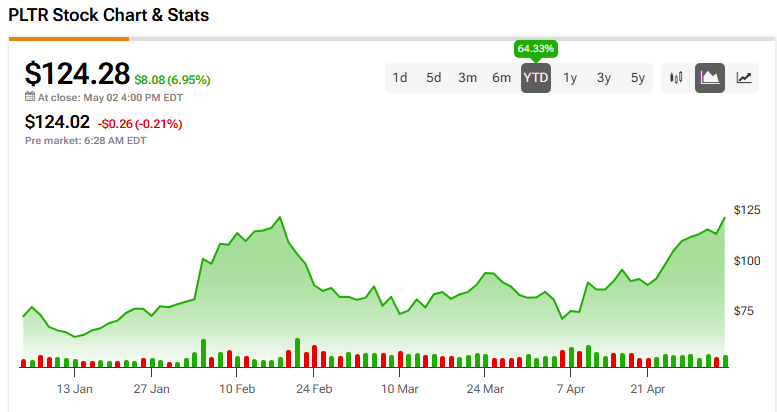Select the line chart view icon
Viewport: 777px width, 412px height.
[743, 78]
